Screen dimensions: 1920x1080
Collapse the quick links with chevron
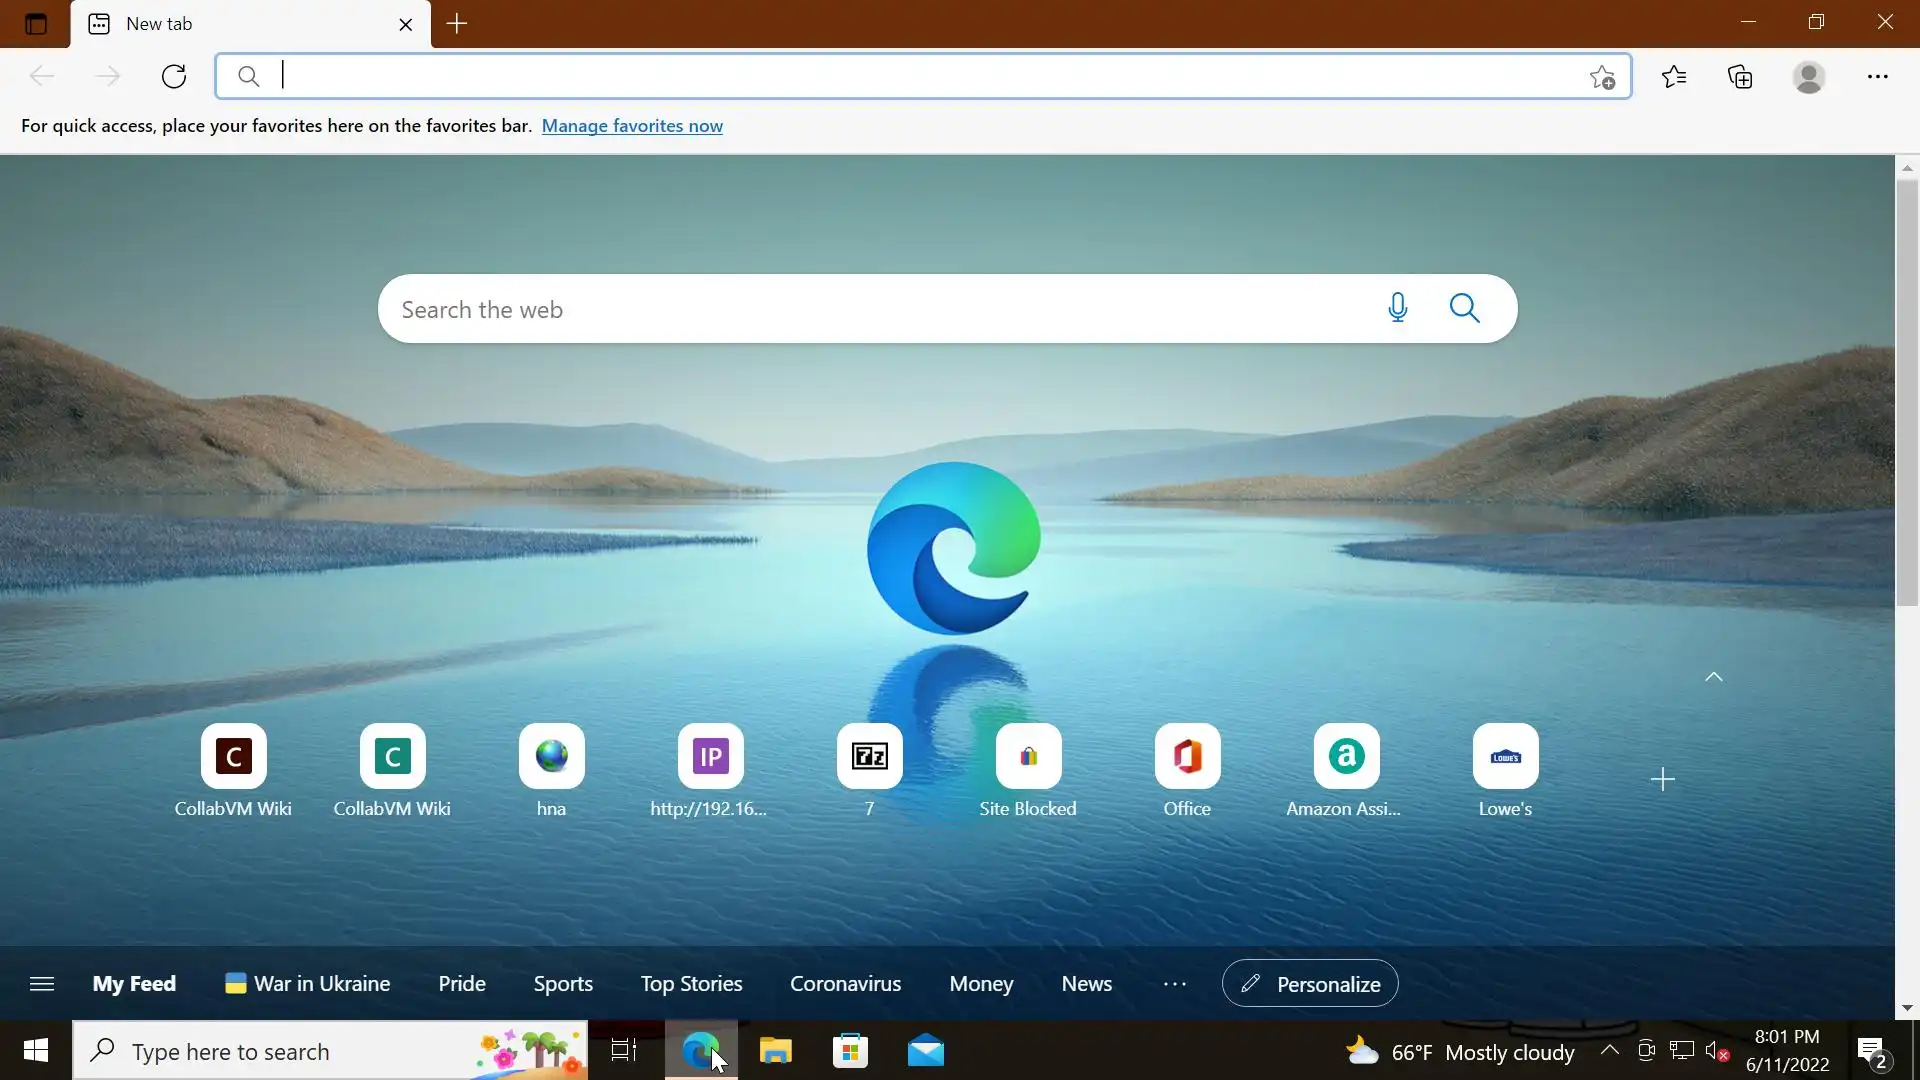1714,677
